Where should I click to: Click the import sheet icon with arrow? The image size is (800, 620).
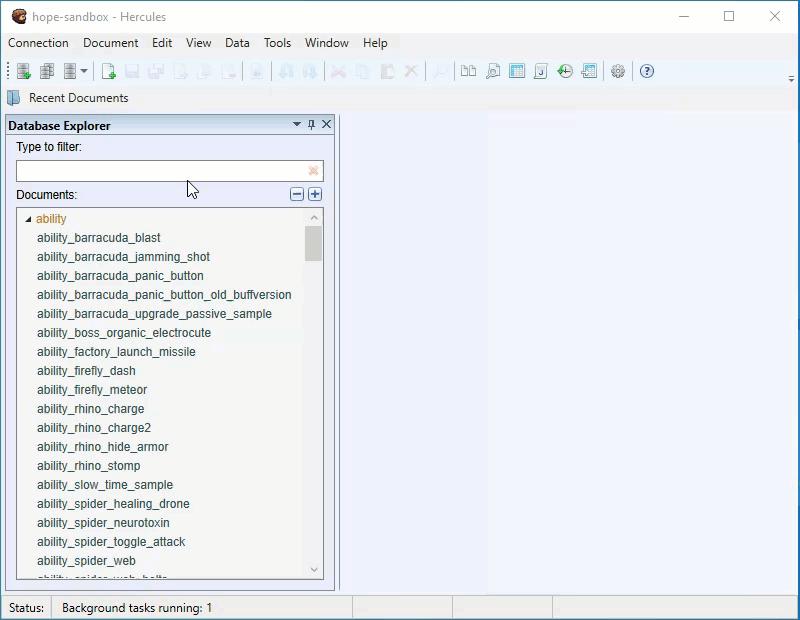pyautogui.click(x=589, y=71)
